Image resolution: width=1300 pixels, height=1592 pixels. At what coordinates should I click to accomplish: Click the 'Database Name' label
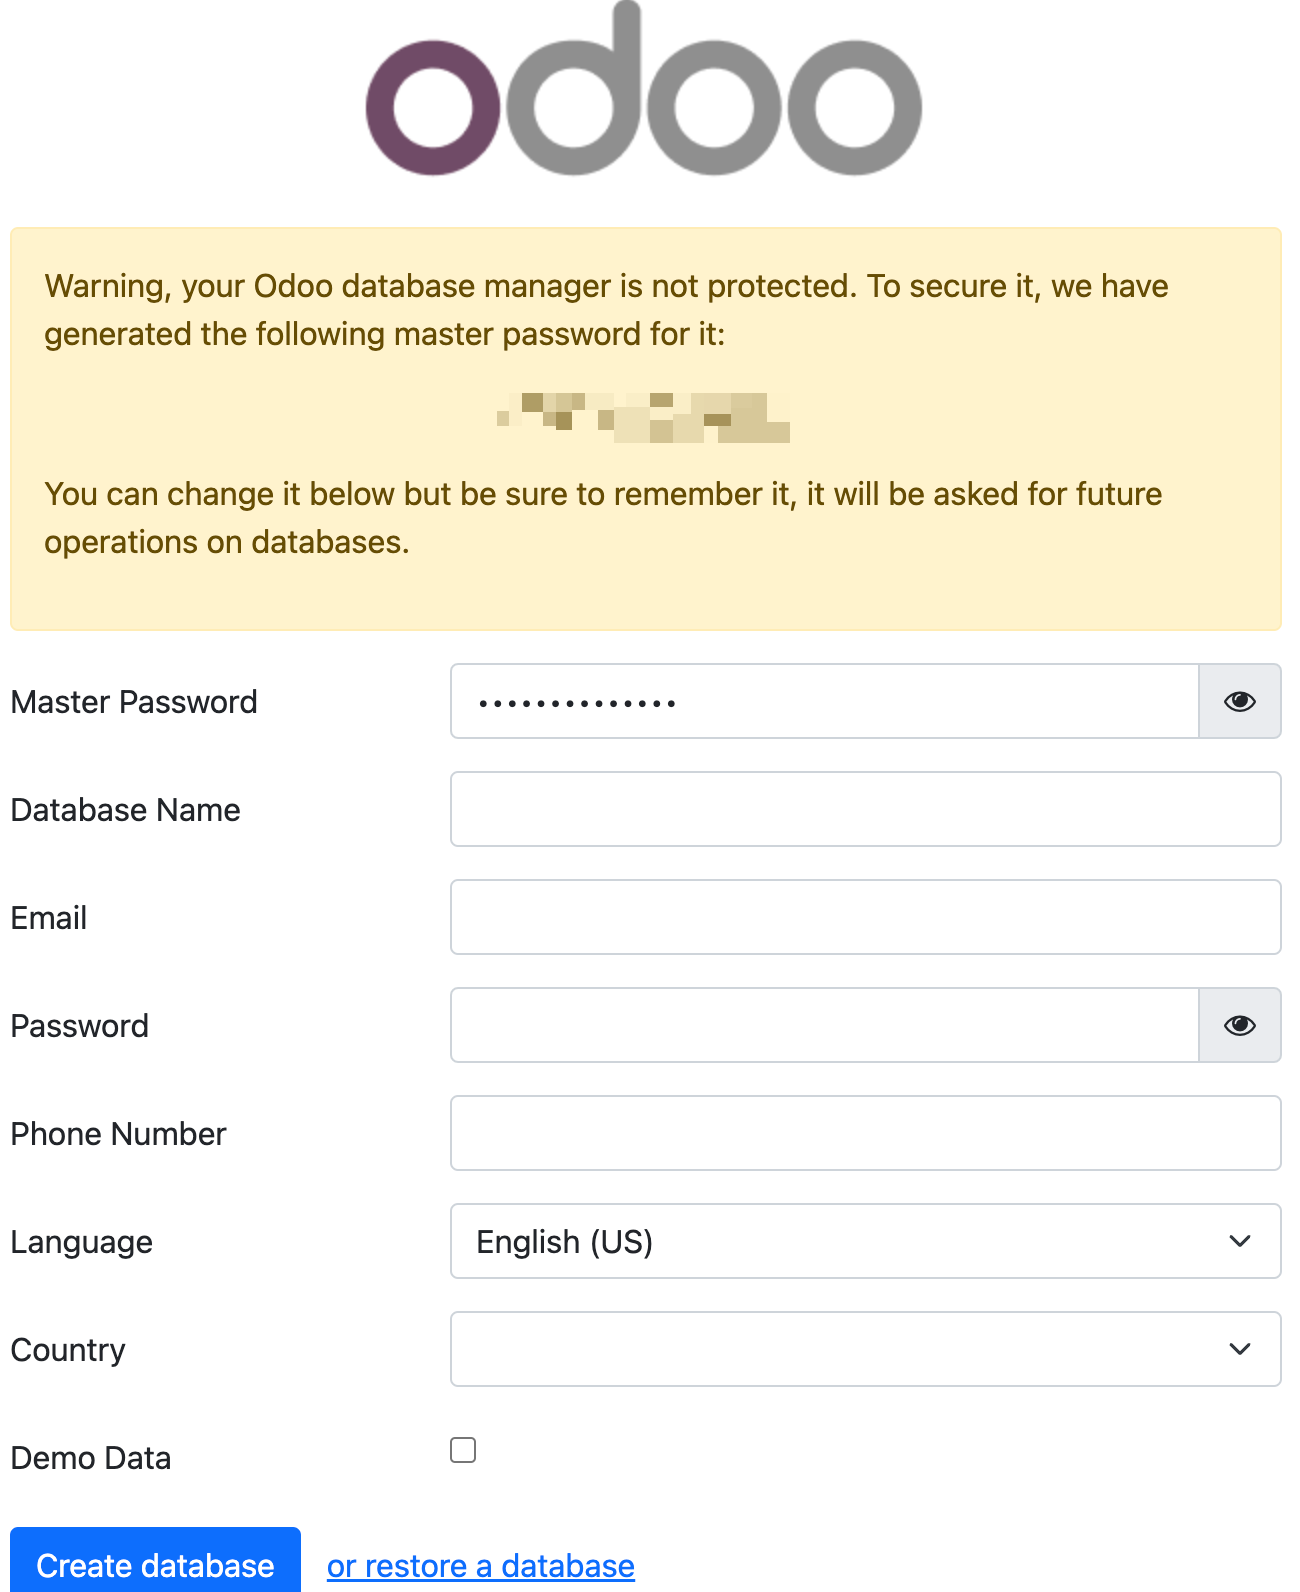pyautogui.click(x=125, y=810)
